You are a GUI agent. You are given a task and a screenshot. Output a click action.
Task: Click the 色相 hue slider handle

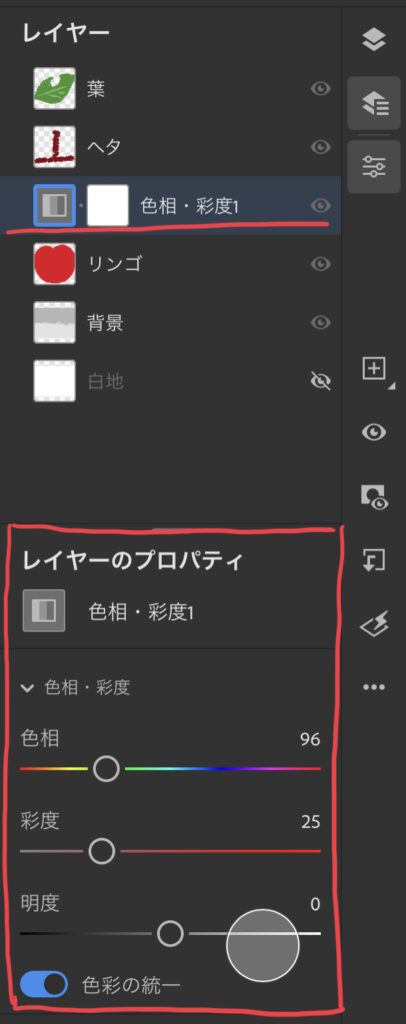[x=106, y=769]
